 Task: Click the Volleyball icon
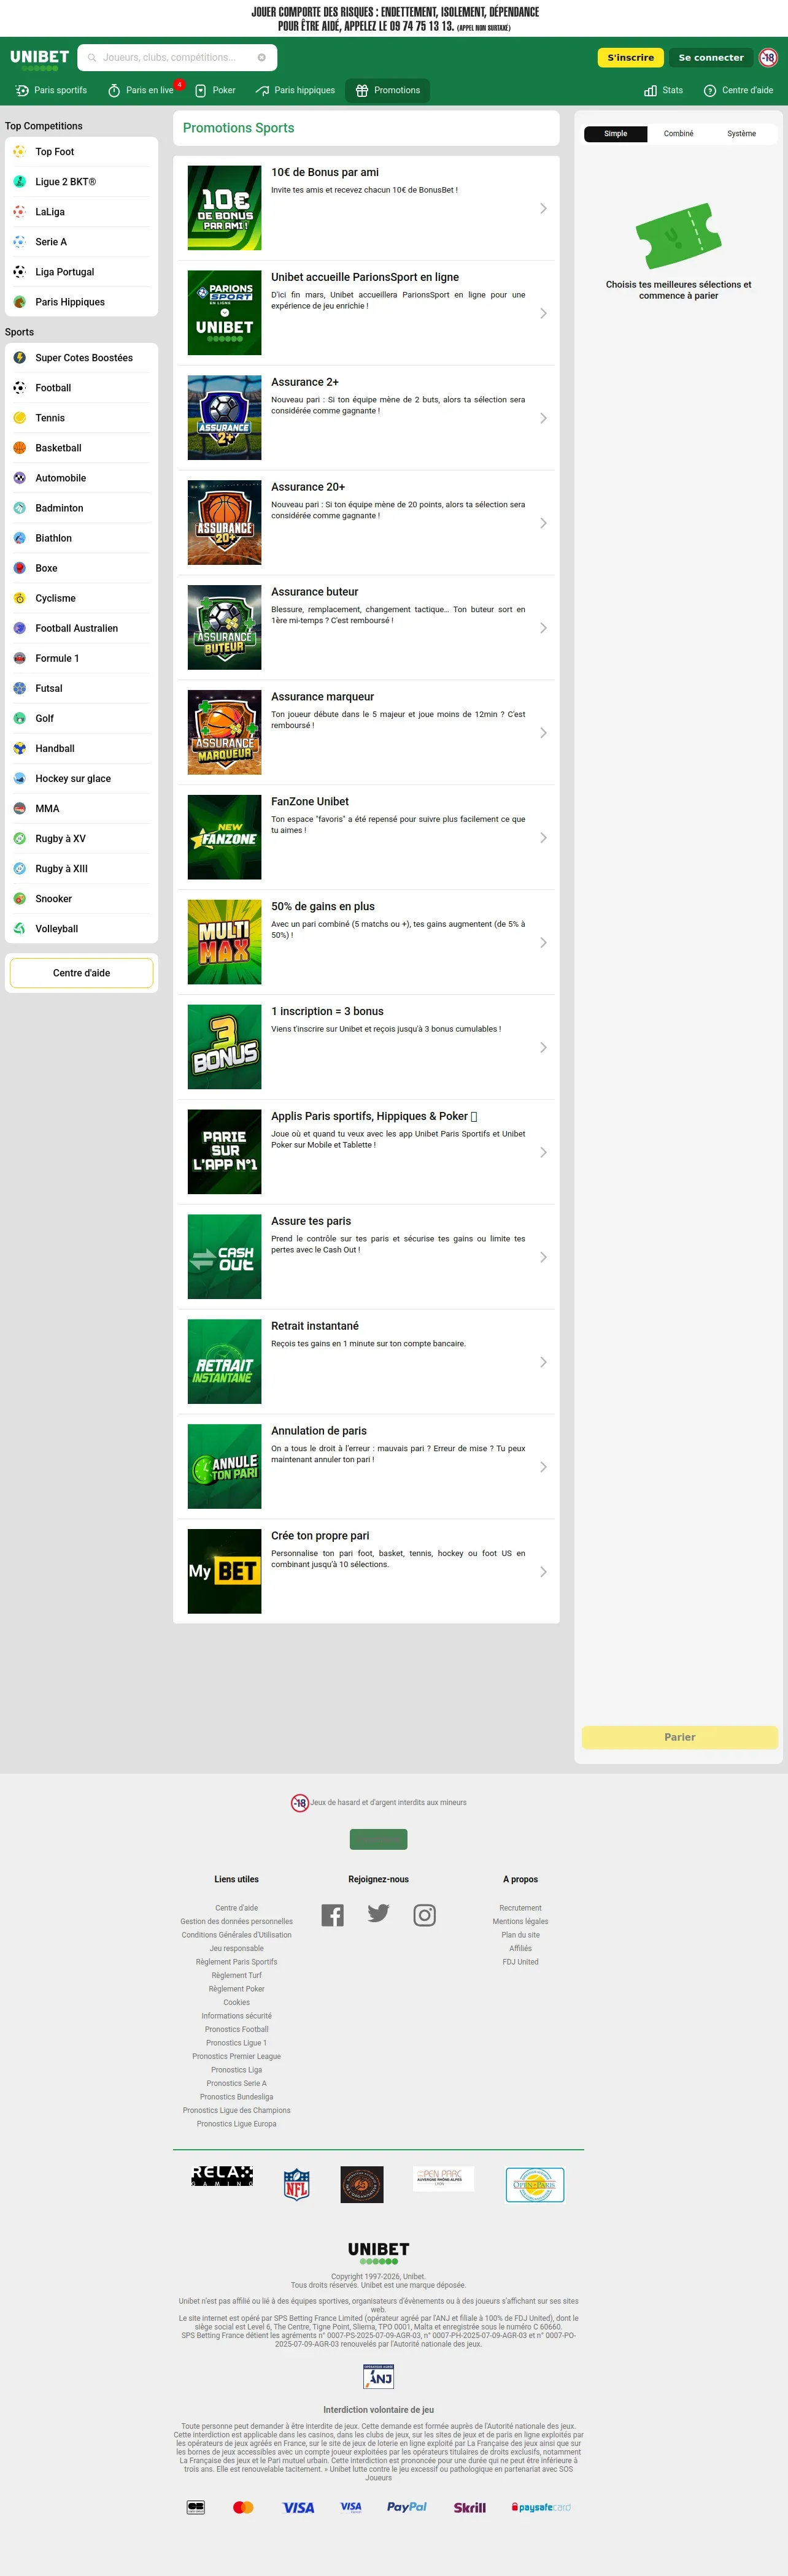19,928
